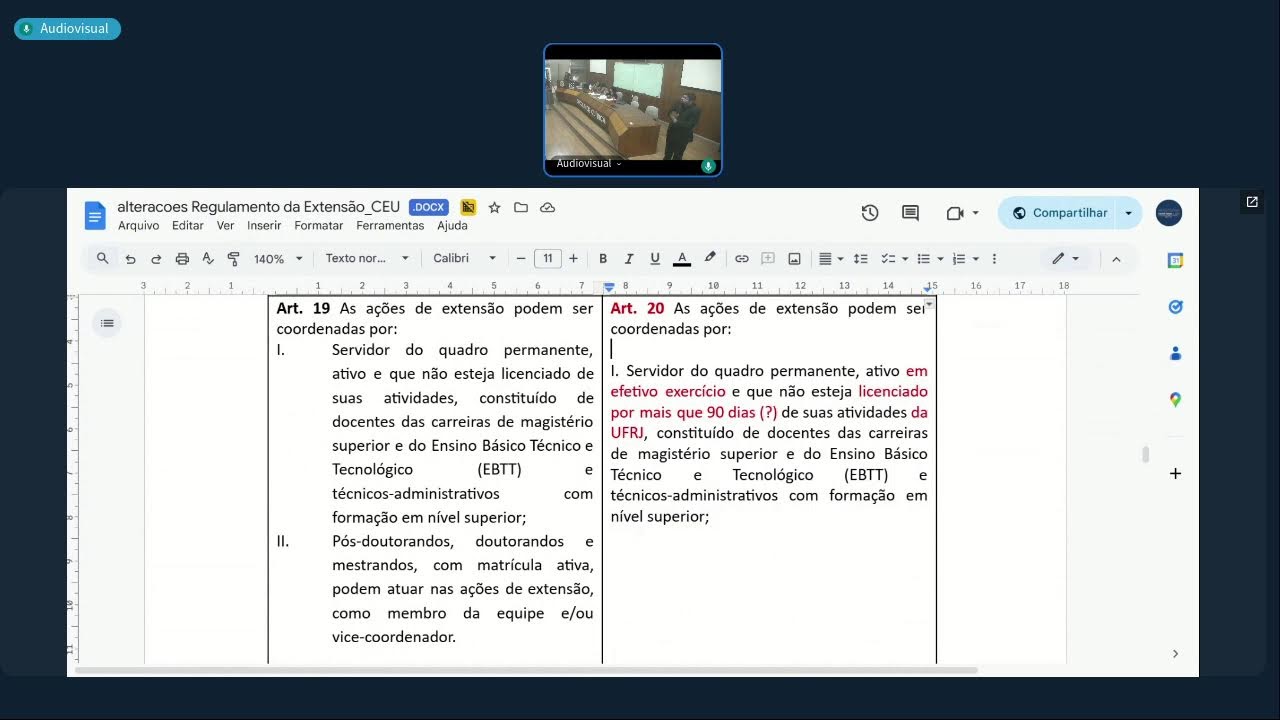
Task: Print the document
Action: pyautogui.click(x=182, y=258)
